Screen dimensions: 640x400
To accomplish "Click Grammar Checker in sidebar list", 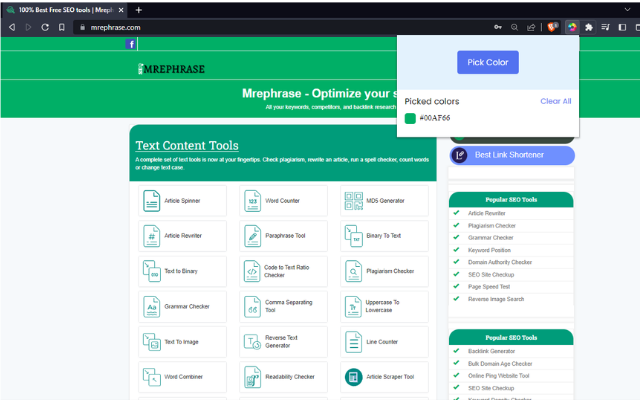I will point(490,238).
